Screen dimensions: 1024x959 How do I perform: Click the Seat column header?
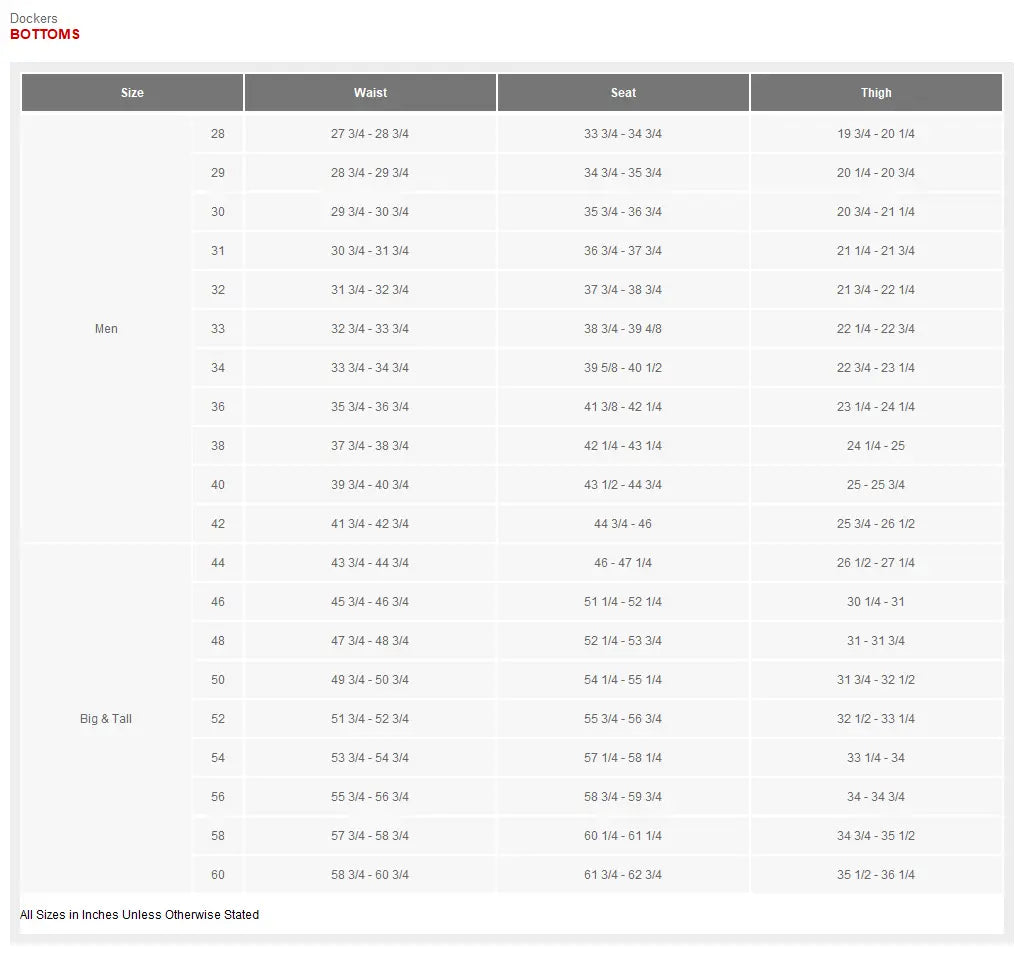pyautogui.click(x=623, y=93)
